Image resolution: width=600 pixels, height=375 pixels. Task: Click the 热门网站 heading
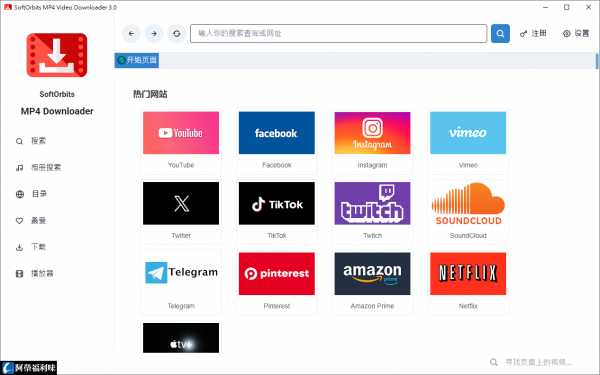(x=150, y=94)
